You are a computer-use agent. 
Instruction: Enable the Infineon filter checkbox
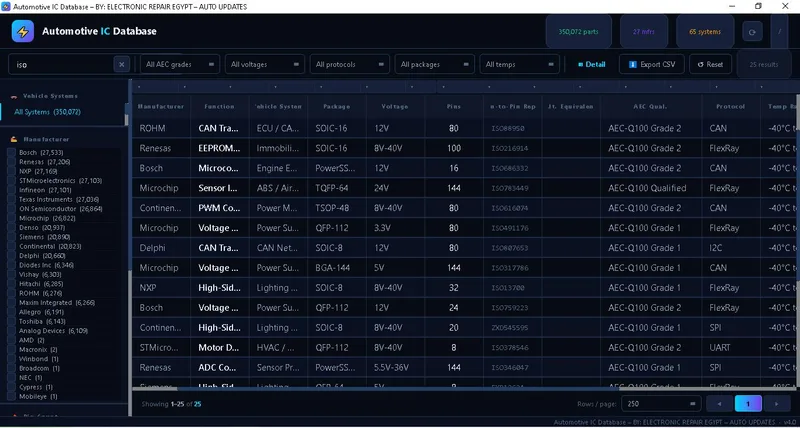(x=11, y=190)
